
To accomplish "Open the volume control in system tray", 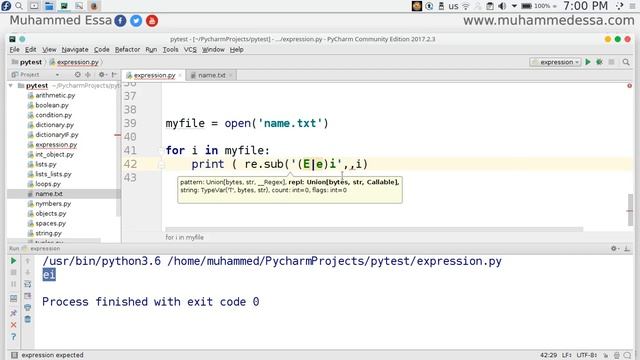I will pos(502,6).
